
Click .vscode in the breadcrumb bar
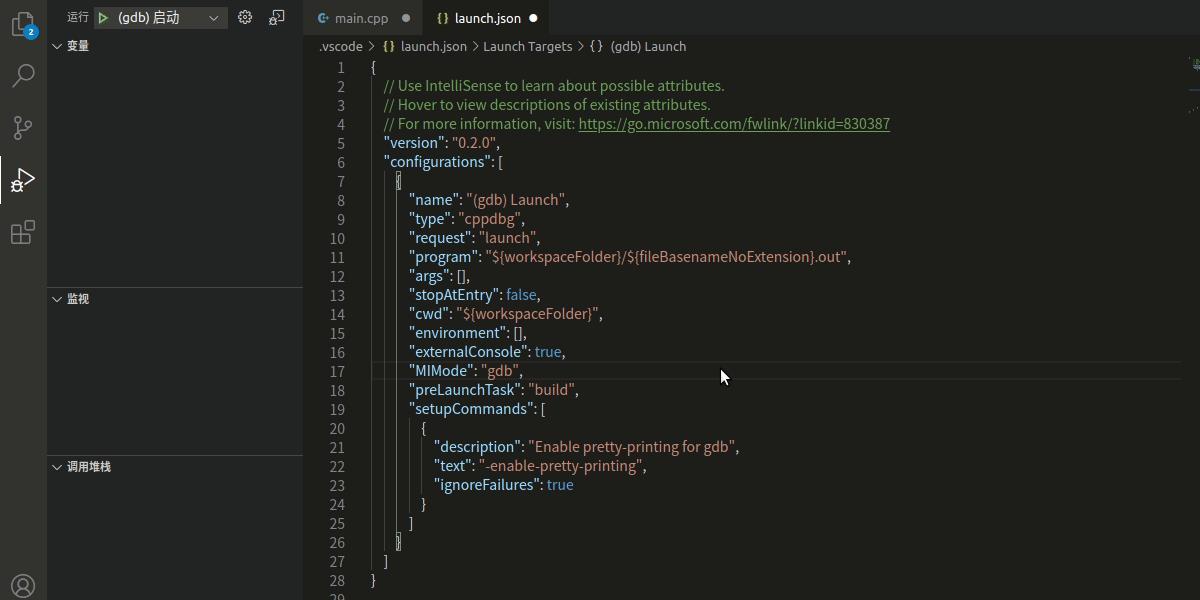point(340,46)
